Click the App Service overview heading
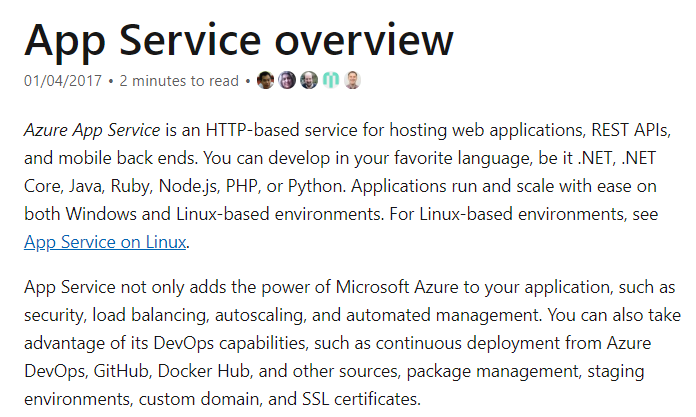The height and width of the screenshot is (417, 696). point(239,41)
